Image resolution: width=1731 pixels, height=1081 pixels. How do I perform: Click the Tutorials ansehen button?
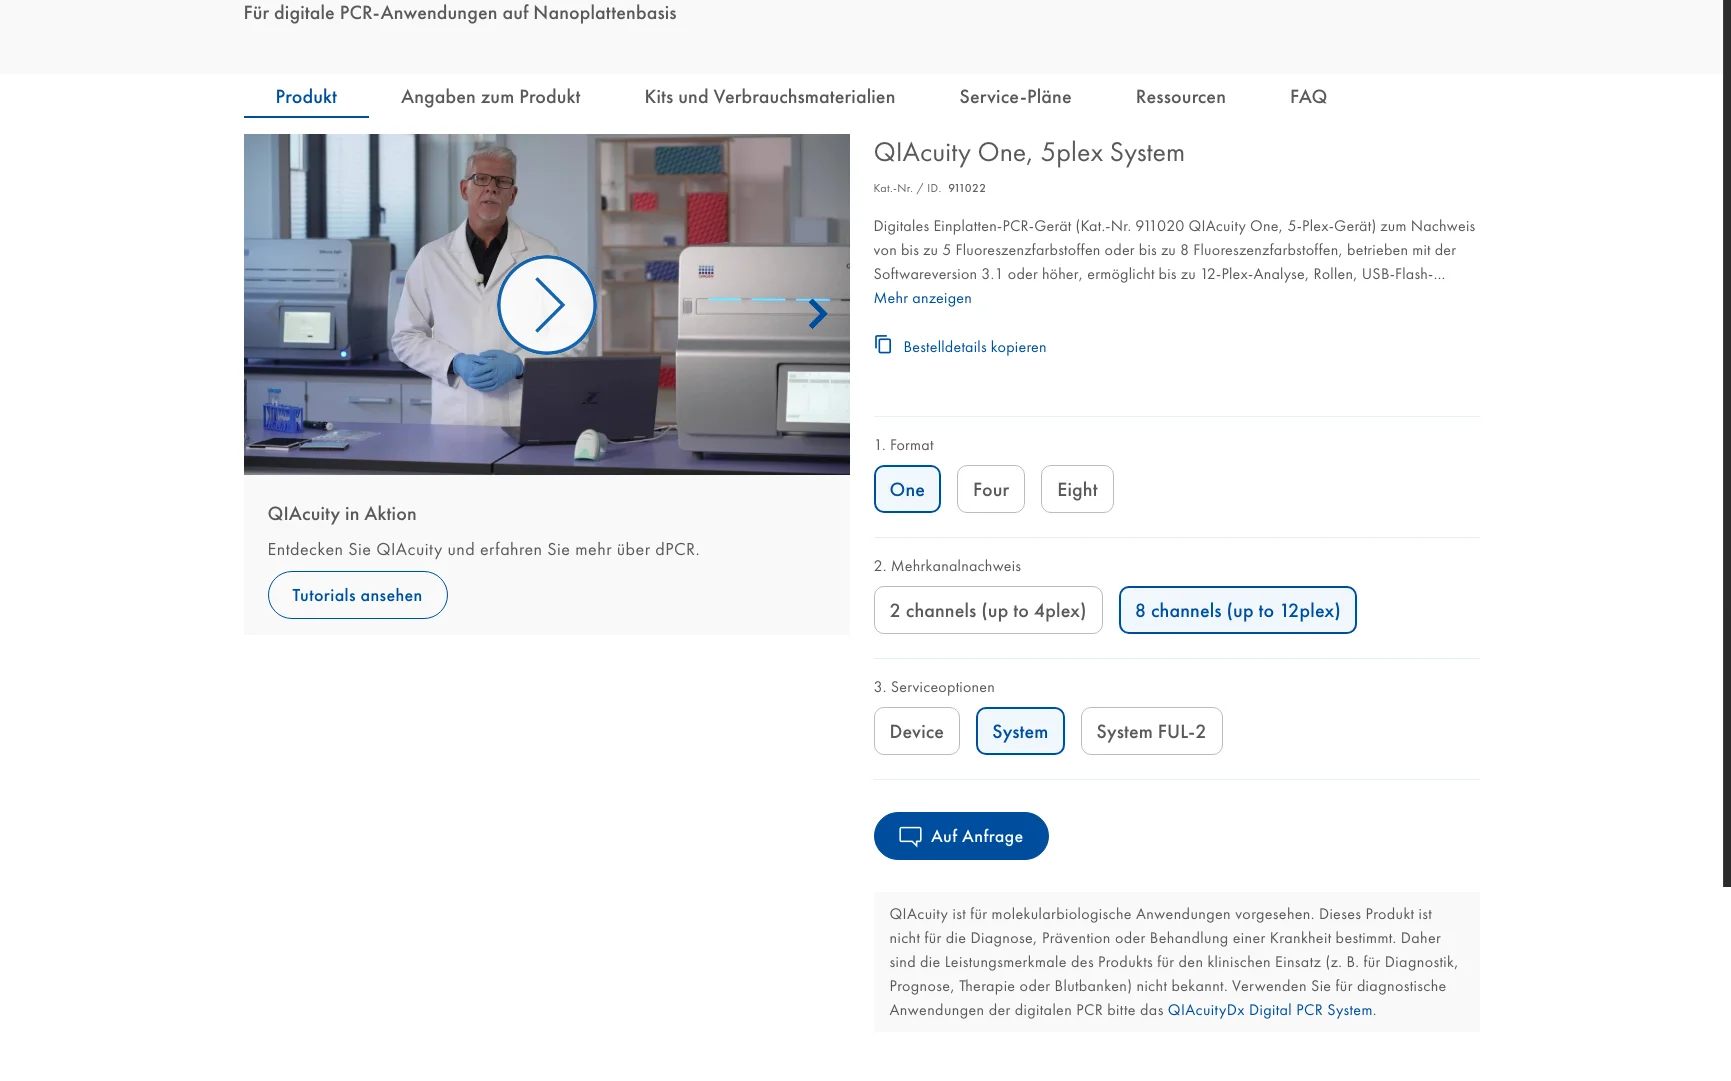point(357,595)
